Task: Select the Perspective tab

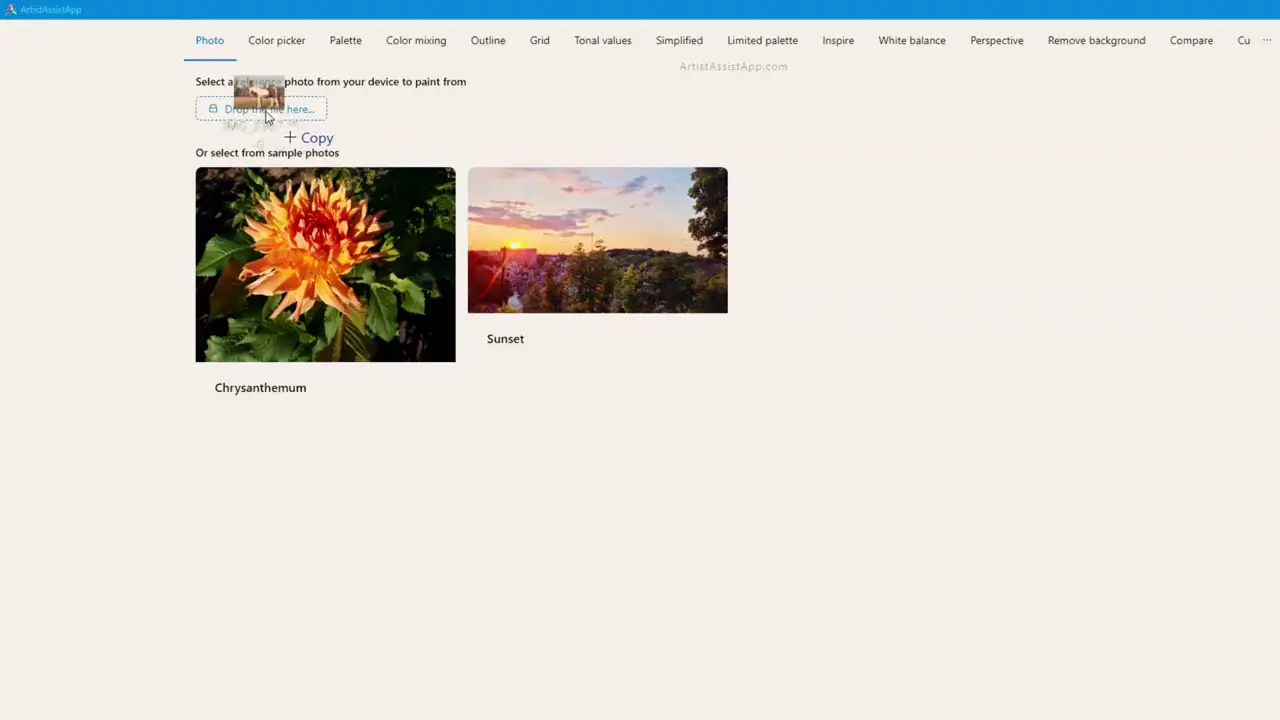Action: [x=996, y=40]
